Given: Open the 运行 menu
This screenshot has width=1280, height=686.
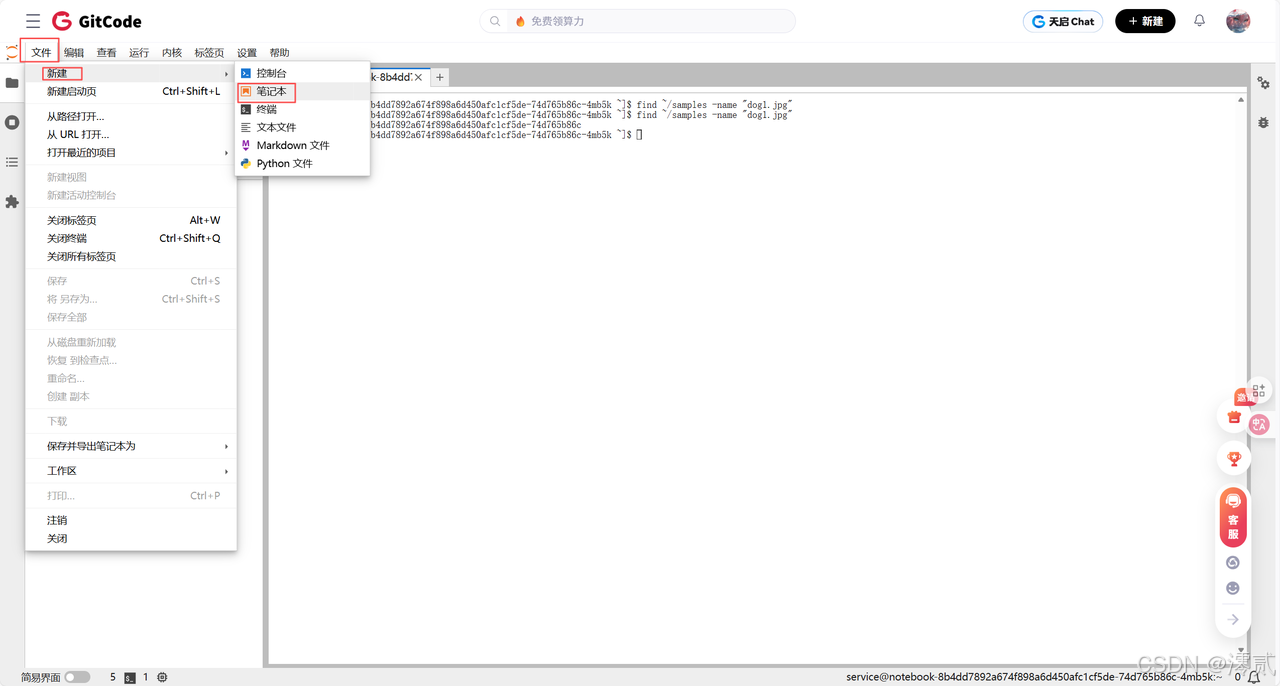Looking at the screenshot, I should pyautogui.click(x=139, y=53).
